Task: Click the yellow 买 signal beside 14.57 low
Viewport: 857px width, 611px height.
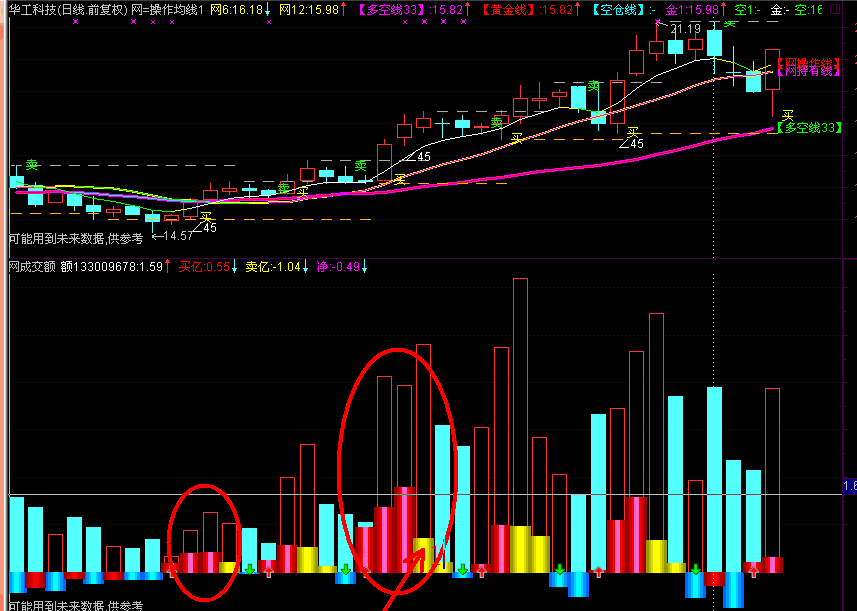Action: pyautogui.click(x=206, y=217)
